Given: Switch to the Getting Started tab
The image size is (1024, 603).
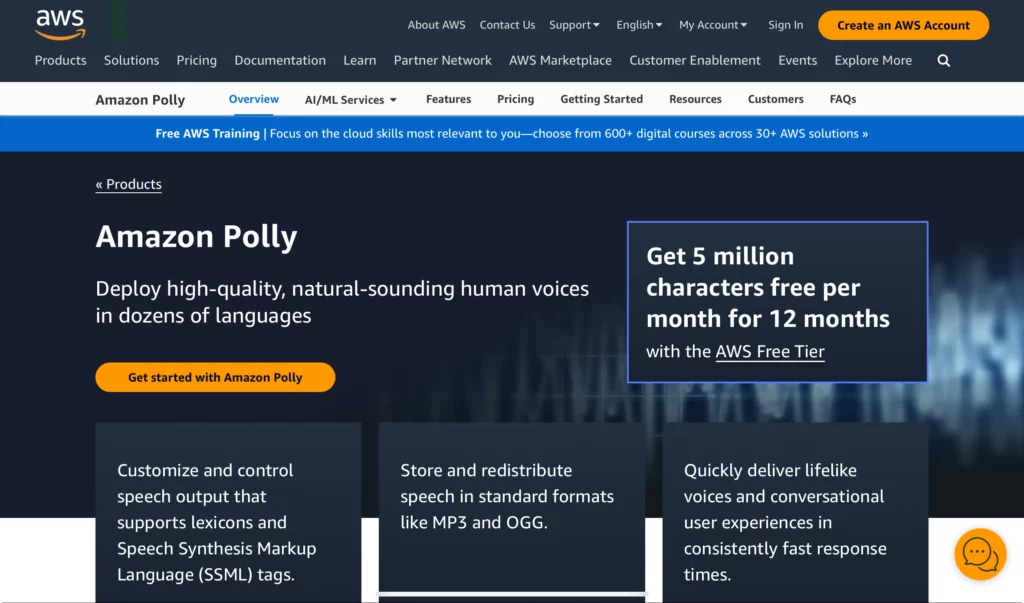Looking at the screenshot, I should point(601,99).
